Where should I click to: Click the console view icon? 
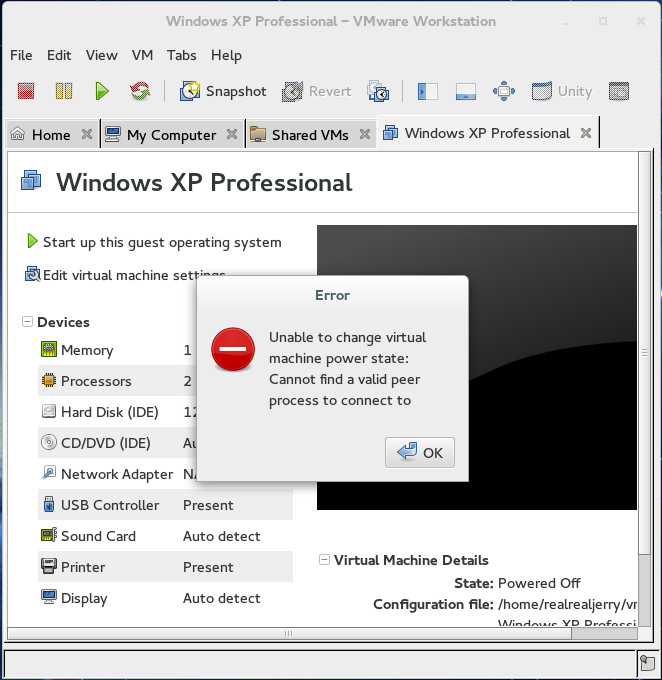click(619, 91)
